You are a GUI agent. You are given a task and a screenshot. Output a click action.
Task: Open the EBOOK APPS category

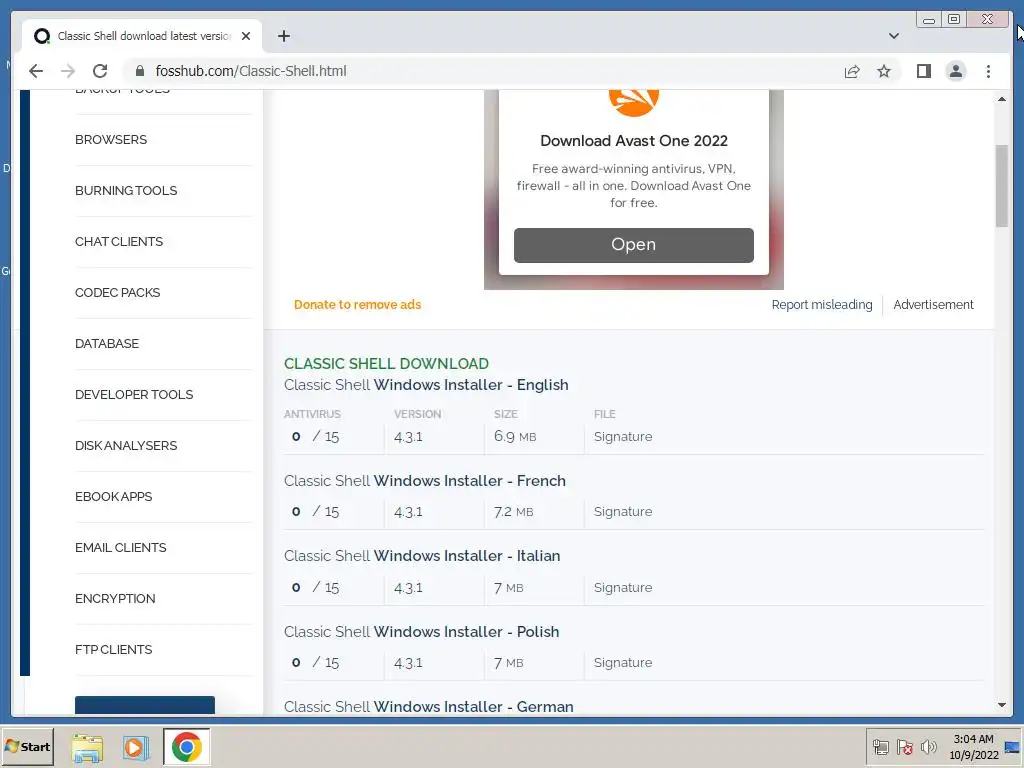[x=114, y=496]
